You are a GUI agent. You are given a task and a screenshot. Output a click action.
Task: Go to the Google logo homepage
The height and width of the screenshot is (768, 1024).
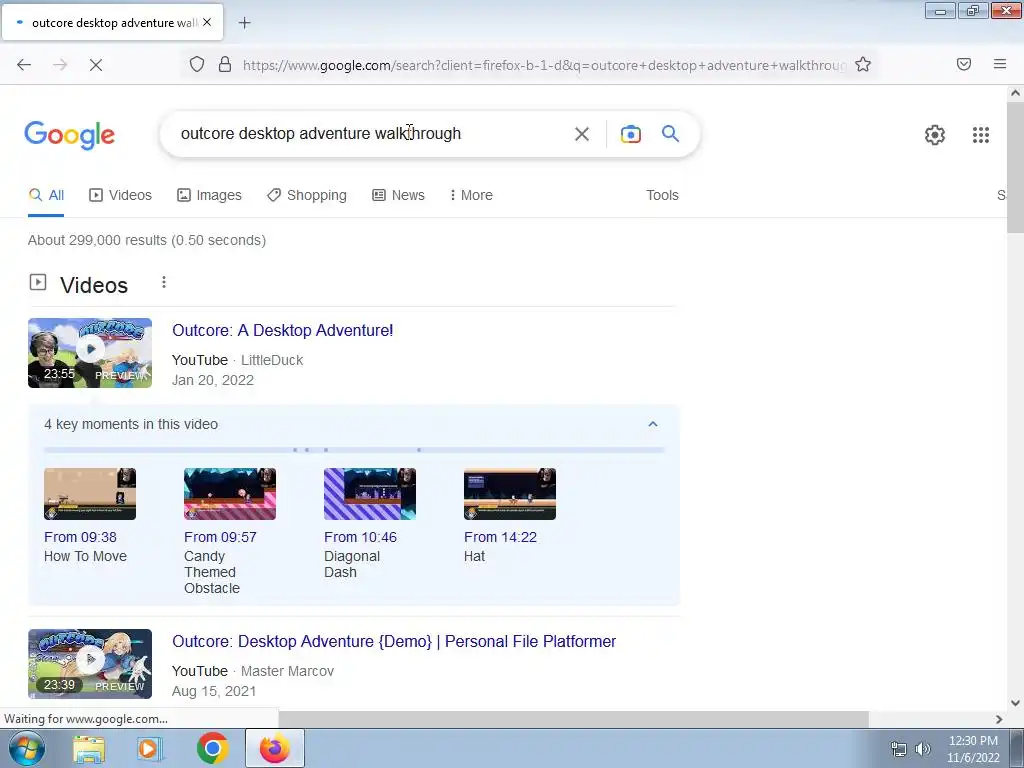click(x=69, y=135)
